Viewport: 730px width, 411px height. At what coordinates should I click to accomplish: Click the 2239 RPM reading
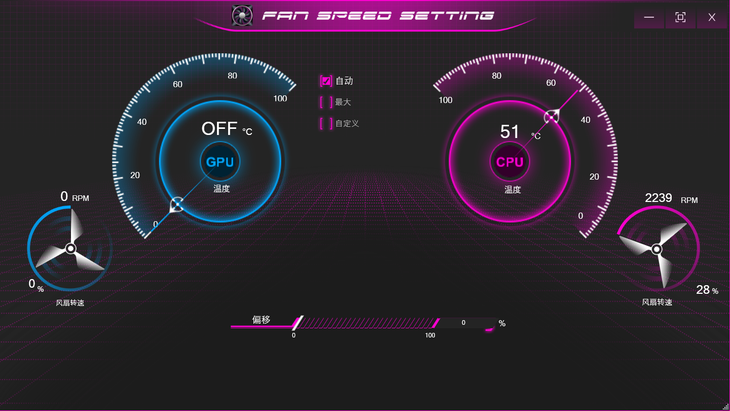[x=660, y=198]
